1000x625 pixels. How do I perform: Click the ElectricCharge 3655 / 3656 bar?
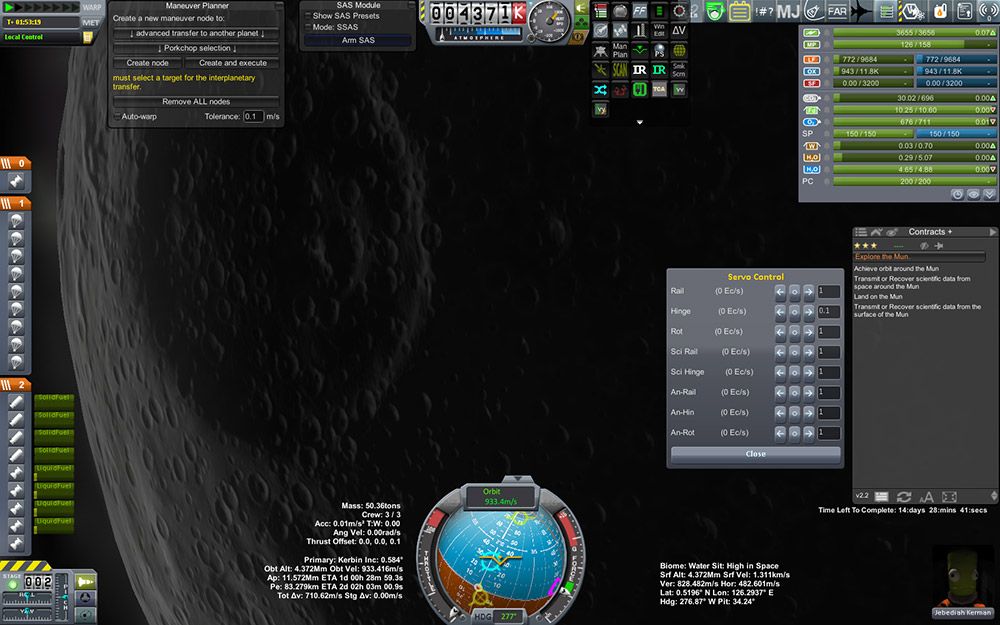pos(915,33)
